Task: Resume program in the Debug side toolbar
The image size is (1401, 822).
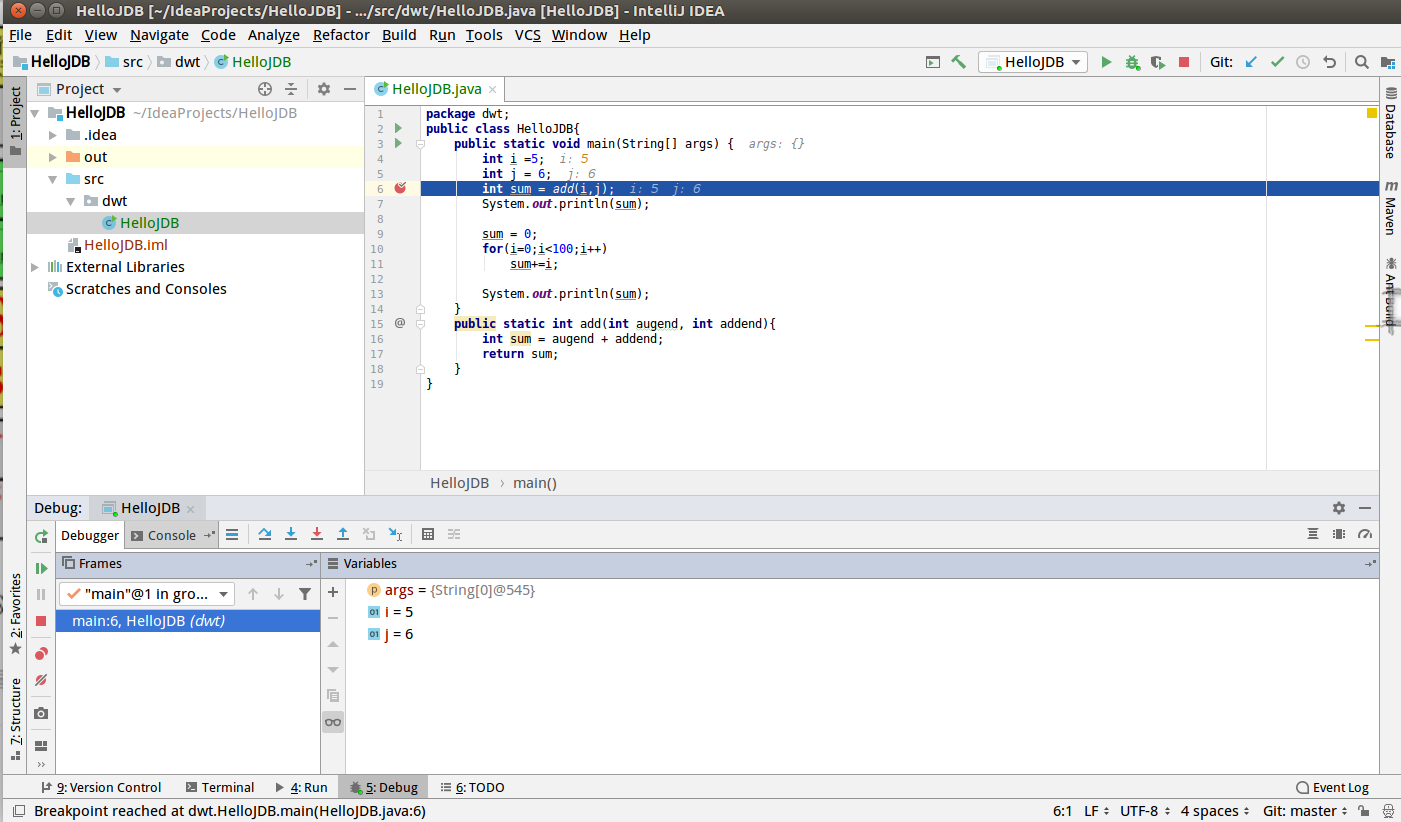Action: coord(41,568)
